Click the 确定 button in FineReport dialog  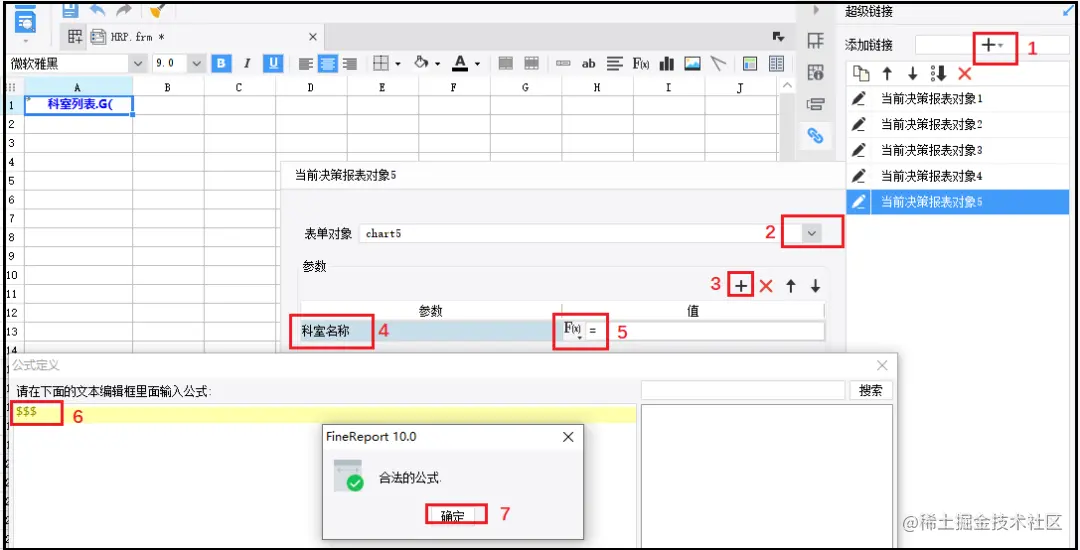[x=453, y=516]
